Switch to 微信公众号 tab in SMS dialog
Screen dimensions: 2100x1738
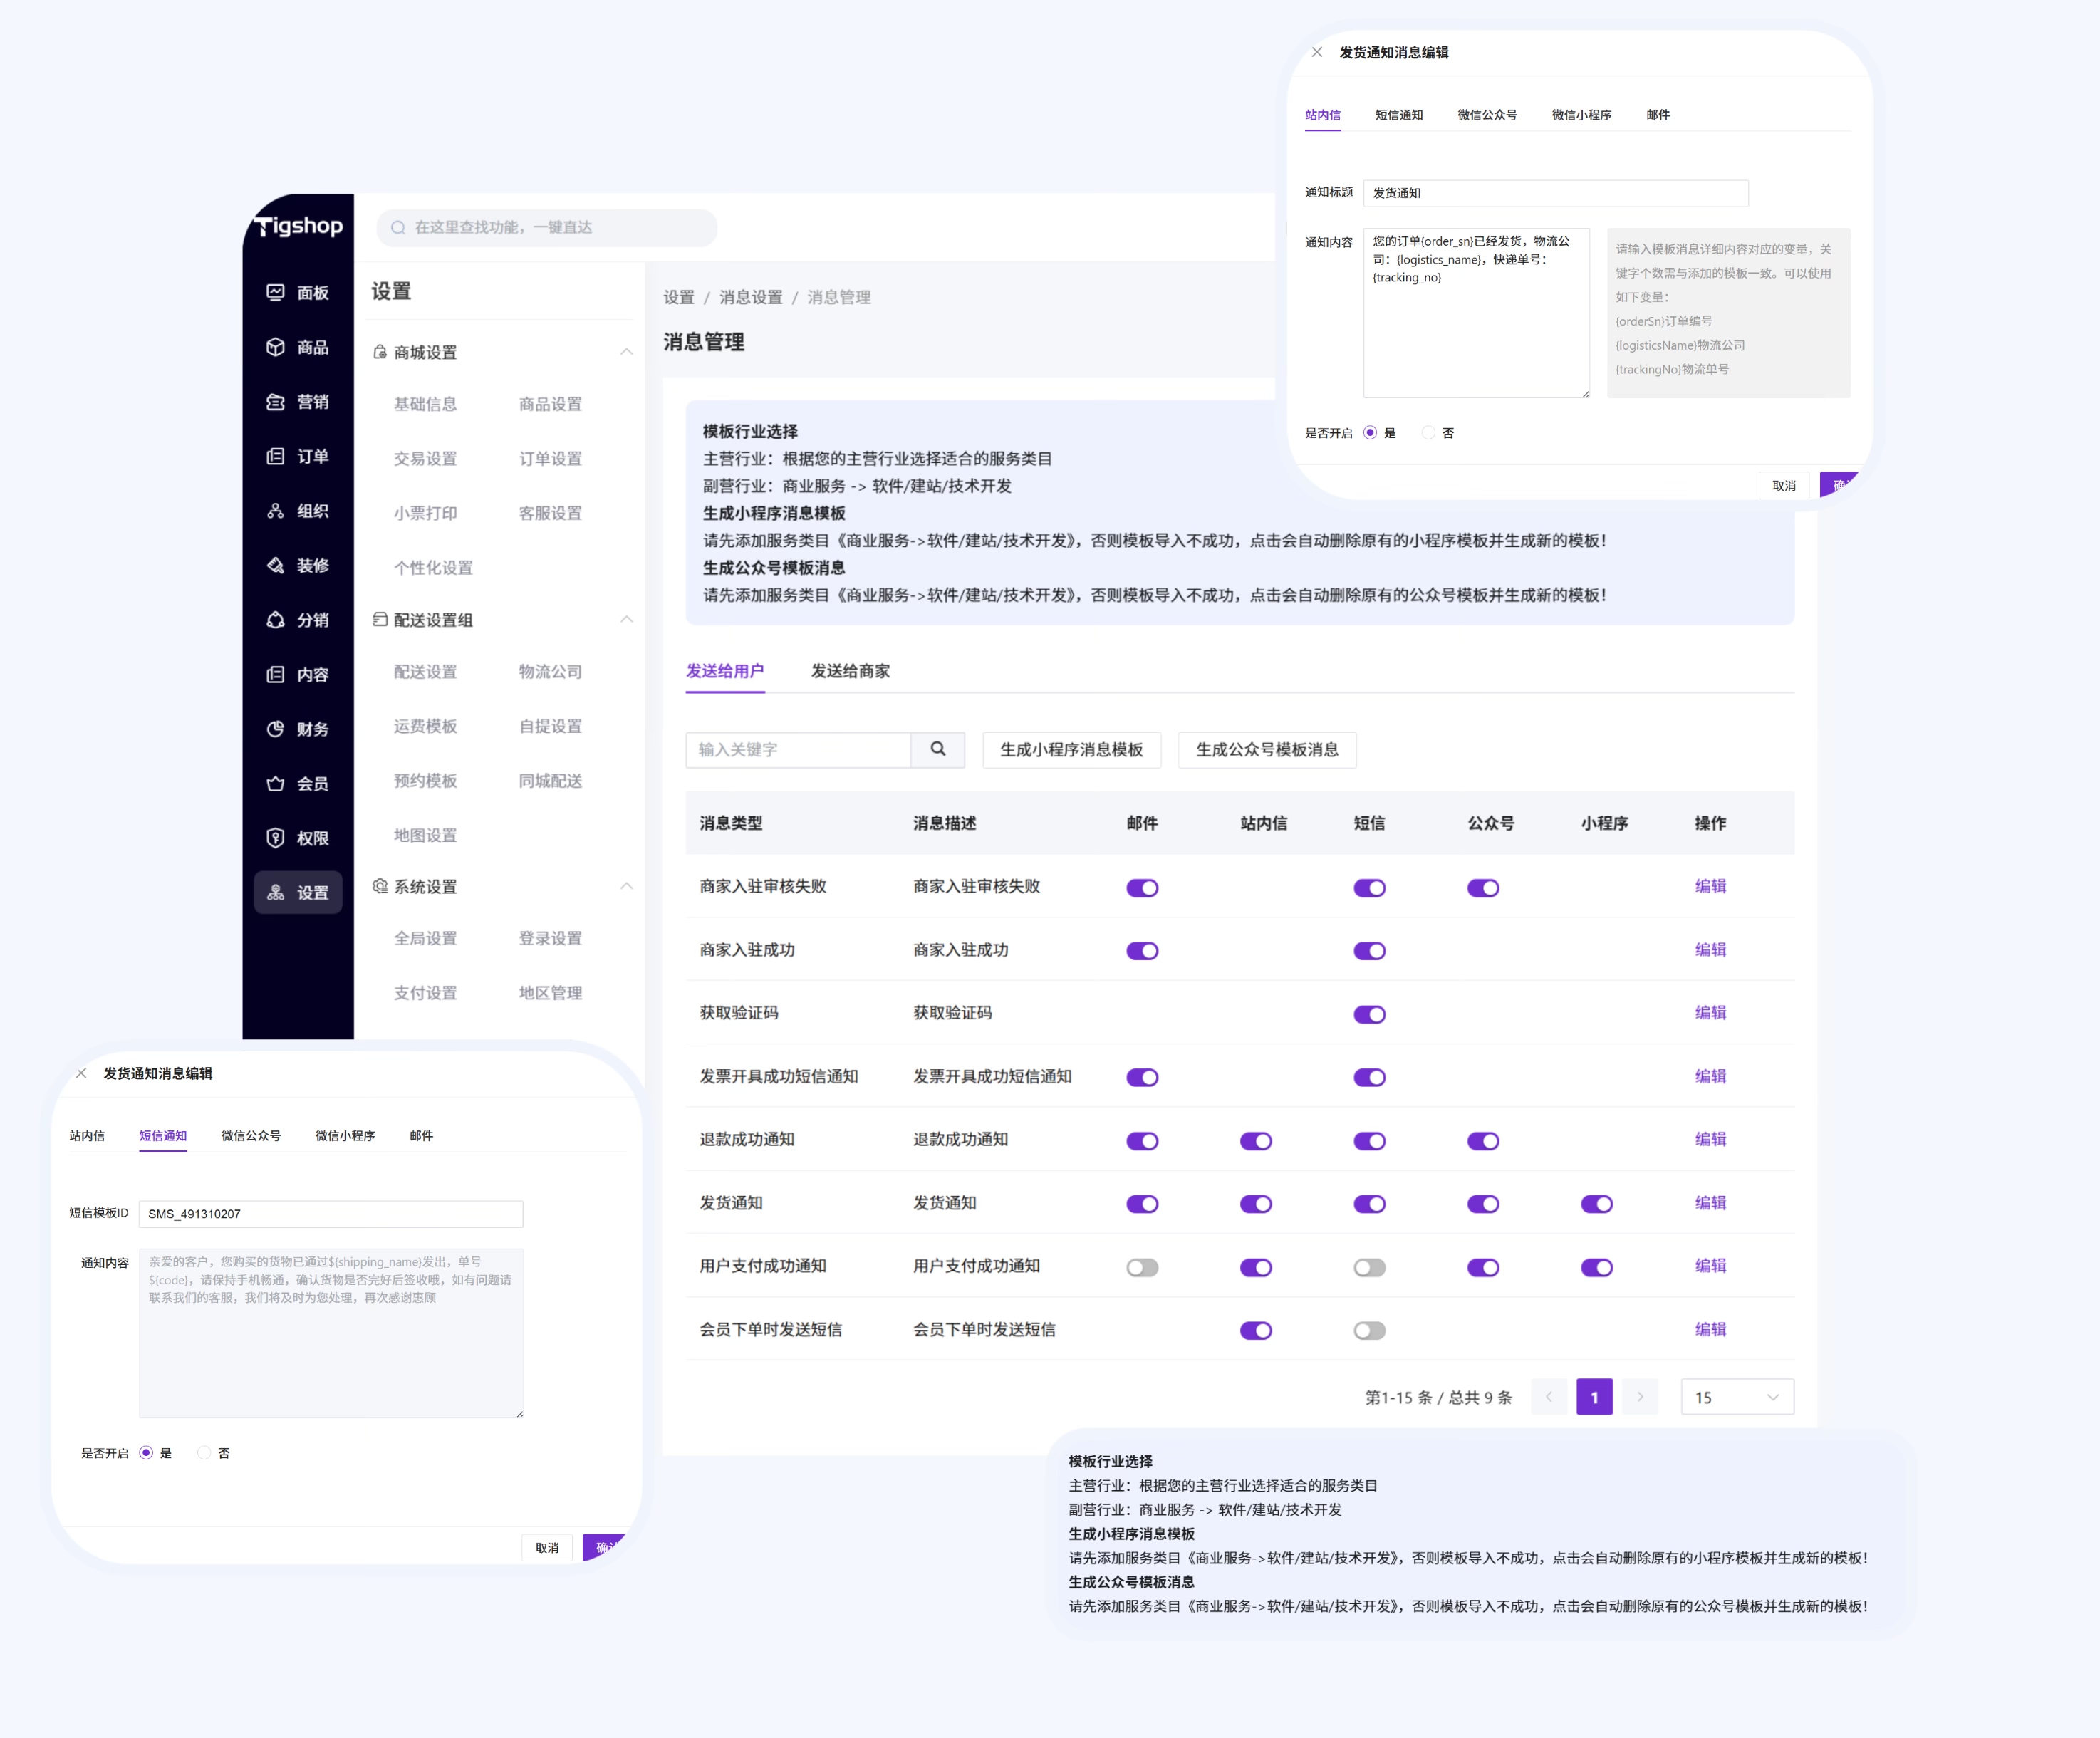[251, 1135]
